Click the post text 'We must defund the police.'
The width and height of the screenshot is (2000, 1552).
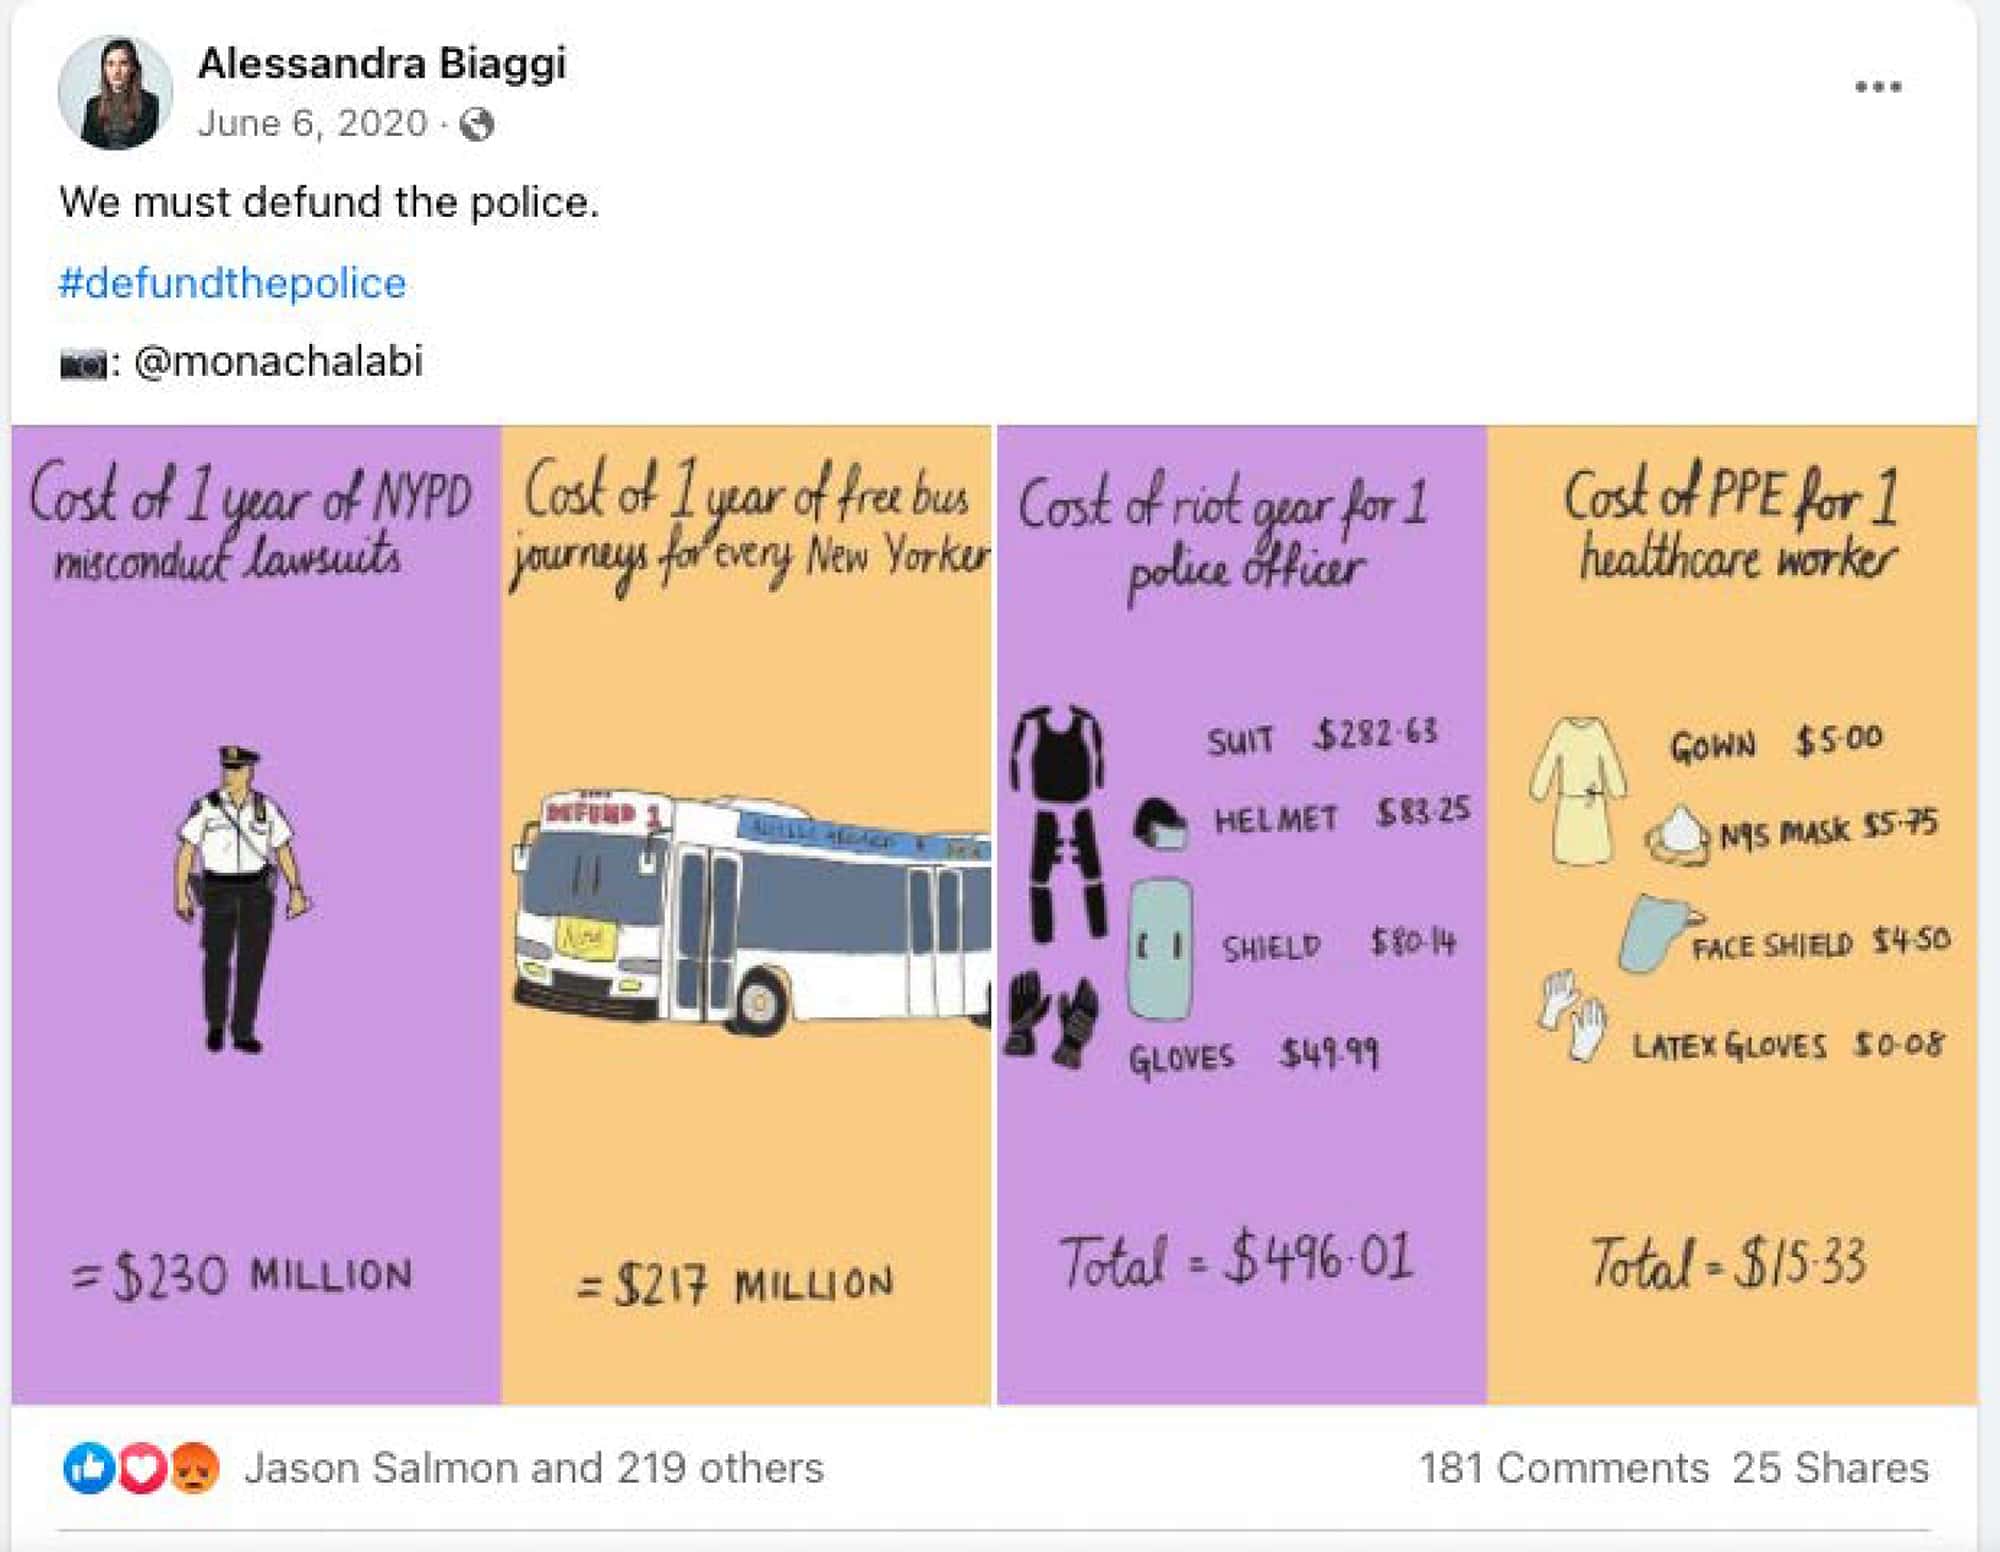329,202
